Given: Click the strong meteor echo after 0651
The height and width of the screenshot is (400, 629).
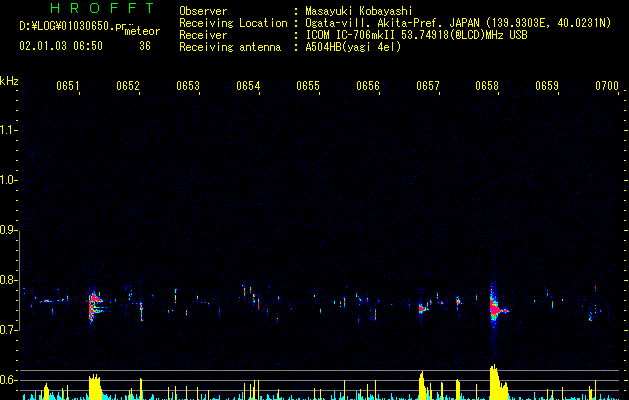Looking at the screenshot, I should 95,305.
